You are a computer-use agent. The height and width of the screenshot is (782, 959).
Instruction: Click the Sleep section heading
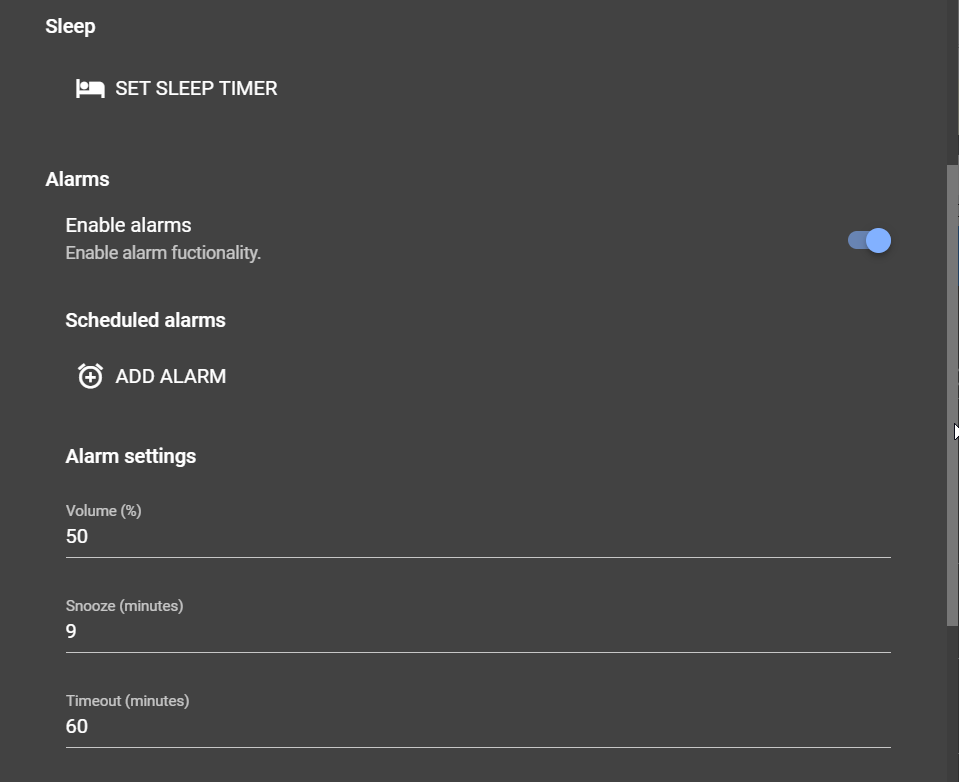coord(70,26)
